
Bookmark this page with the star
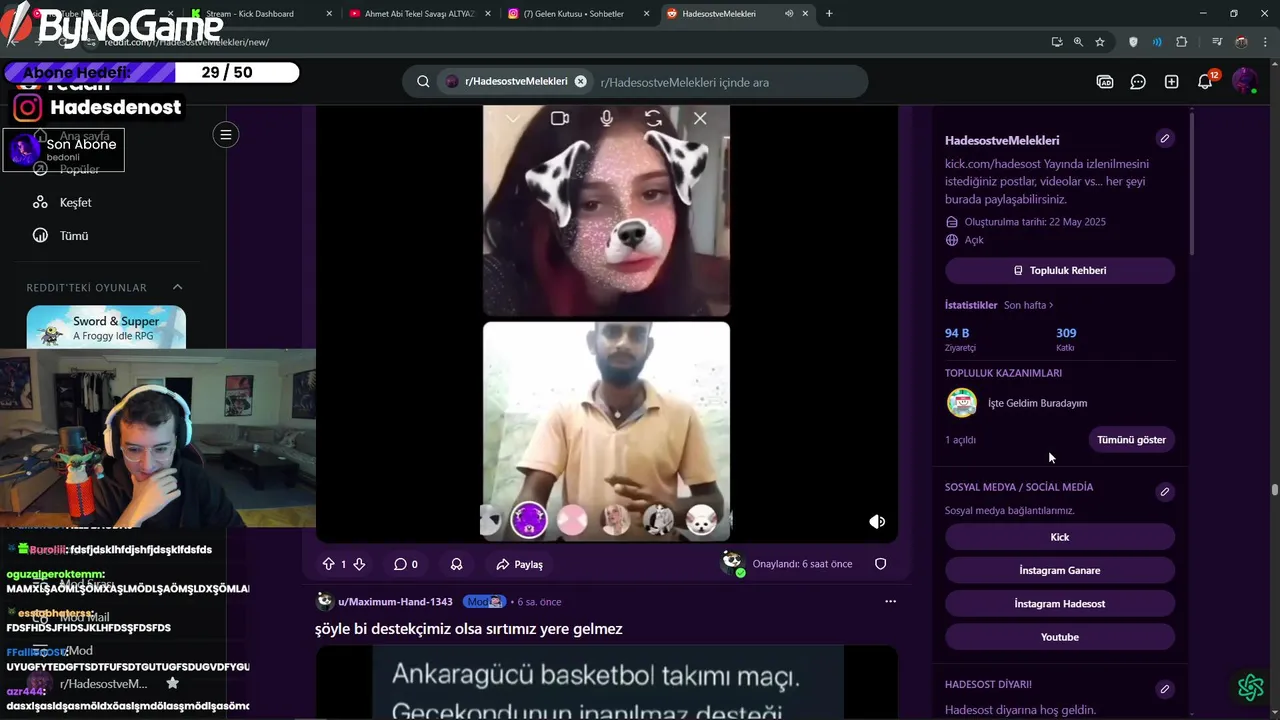(x=1100, y=42)
